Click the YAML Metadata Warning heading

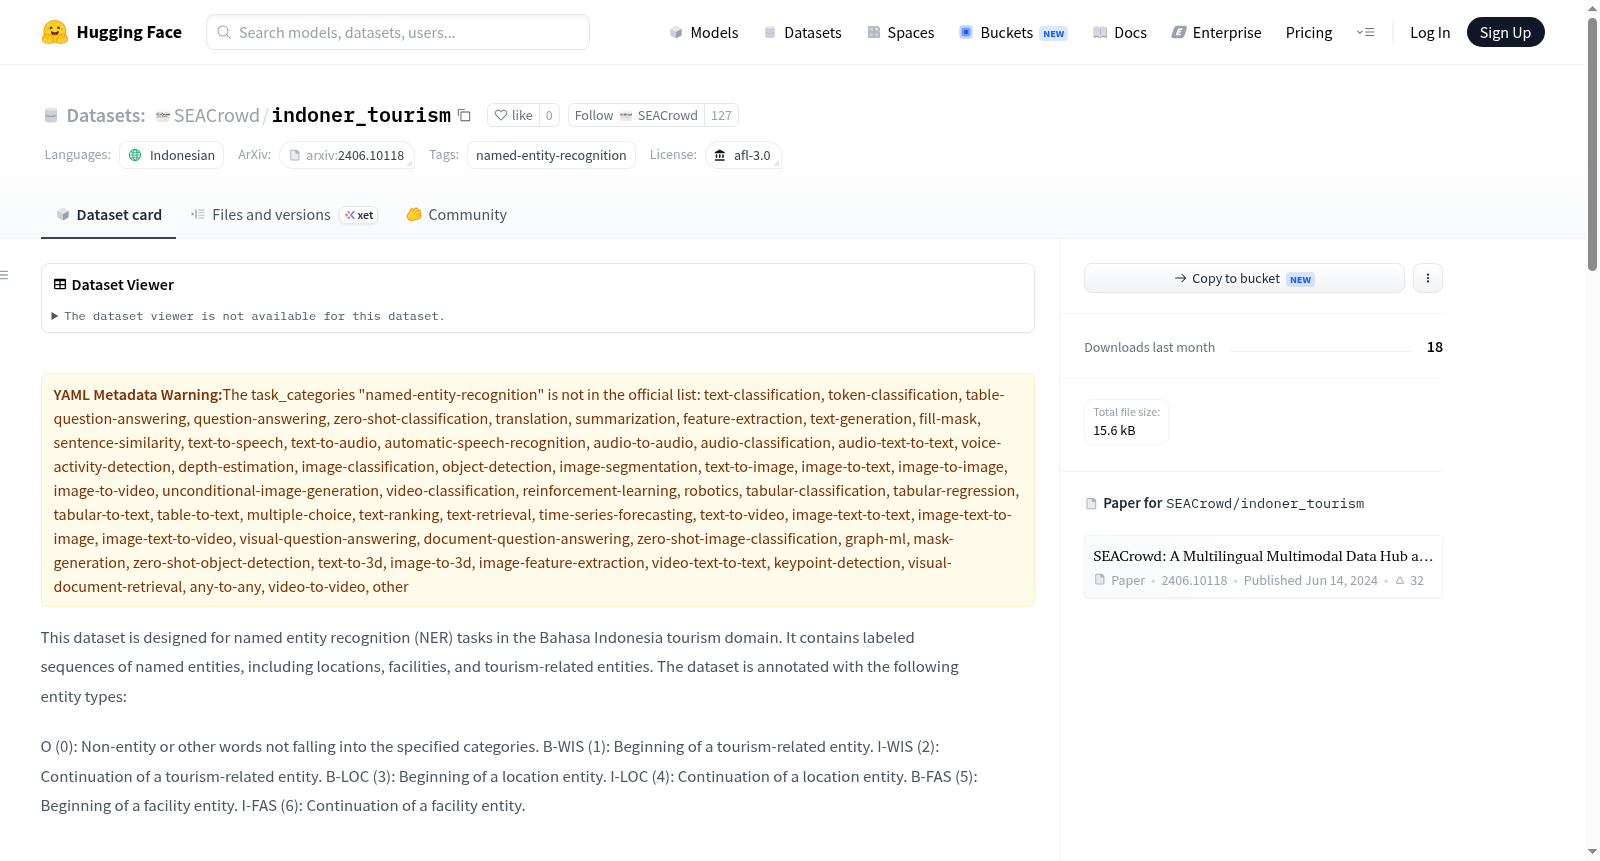pyautogui.click(x=138, y=395)
